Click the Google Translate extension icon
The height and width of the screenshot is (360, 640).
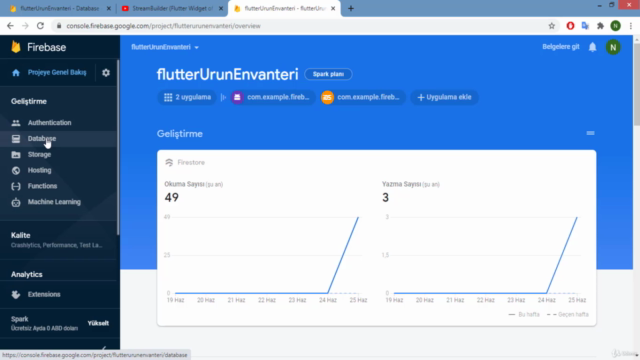point(585,26)
